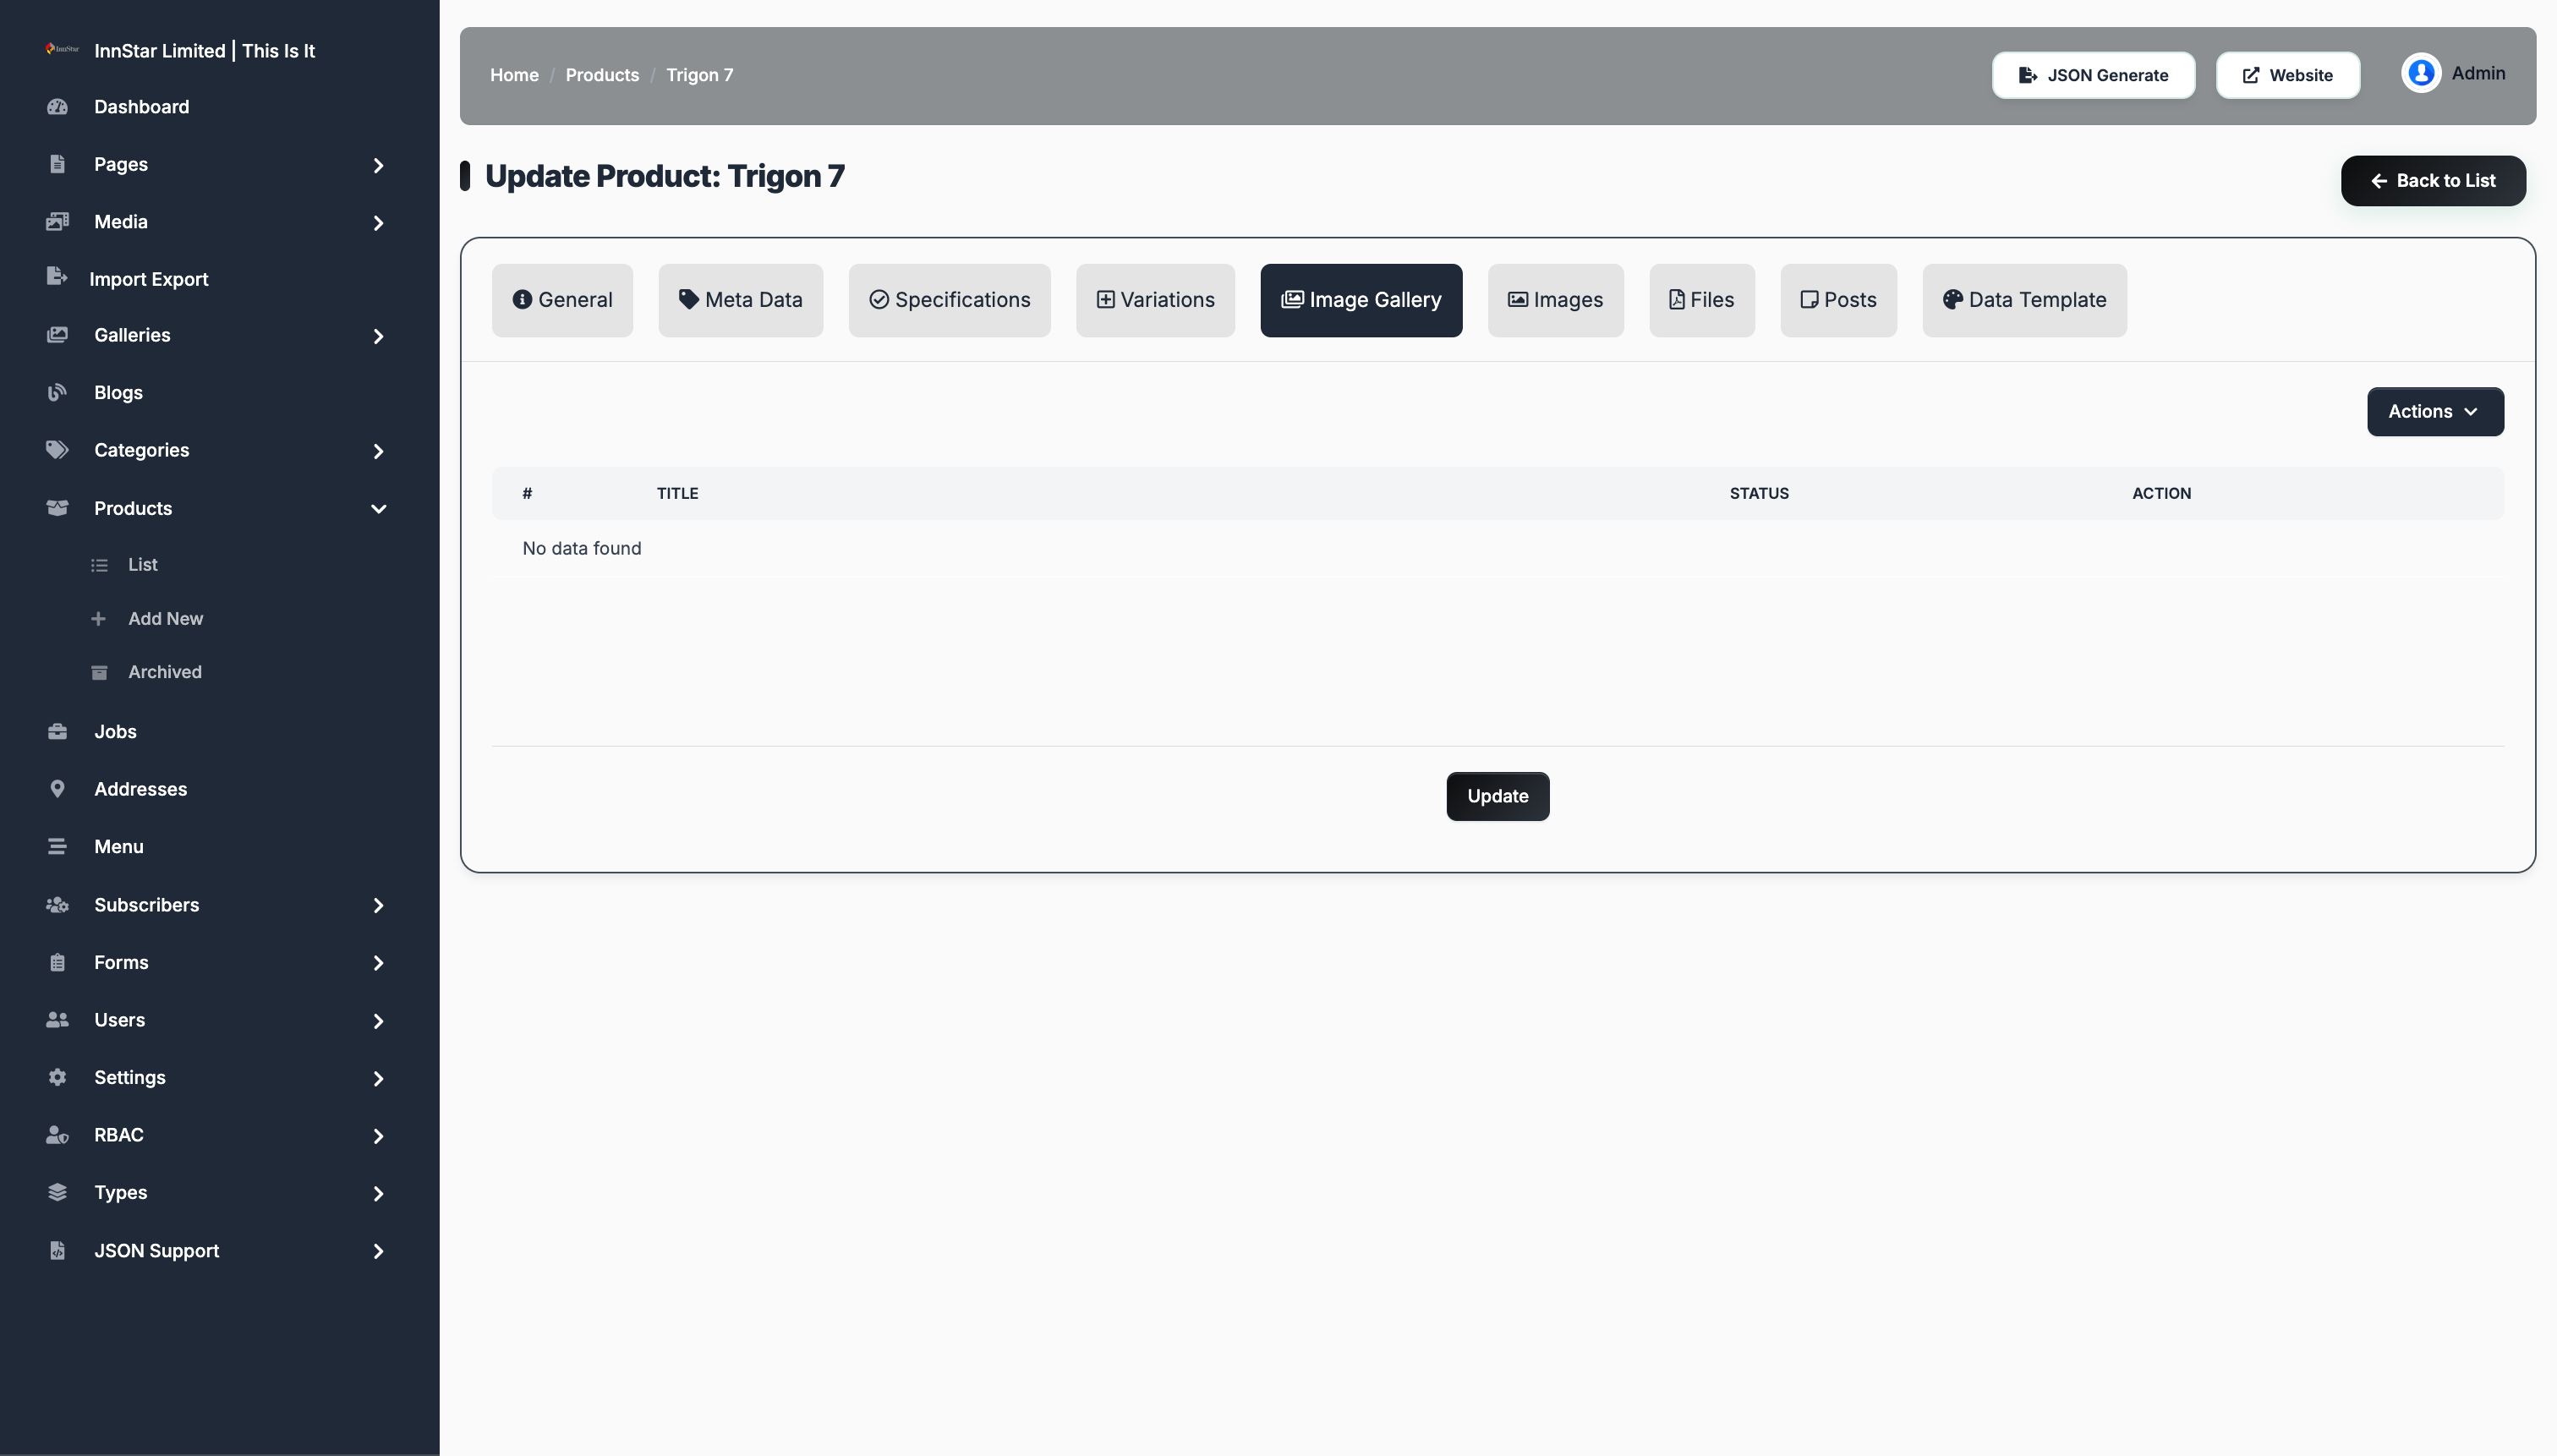Expand the Media submenu chevron
The height and width of the screenshot is (1456, 2557).
click(x=378, y=223)
